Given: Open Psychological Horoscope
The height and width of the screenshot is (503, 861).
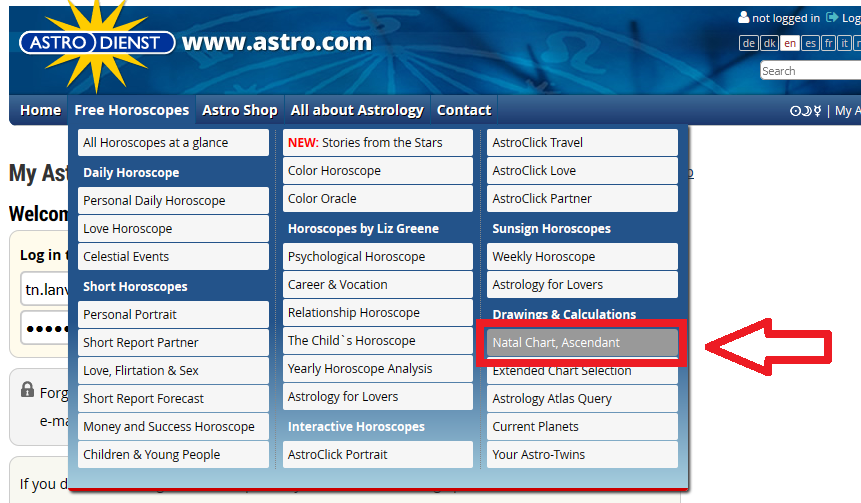Looking at the screenshot, I should pyautogui.click(x=378, y=256).
